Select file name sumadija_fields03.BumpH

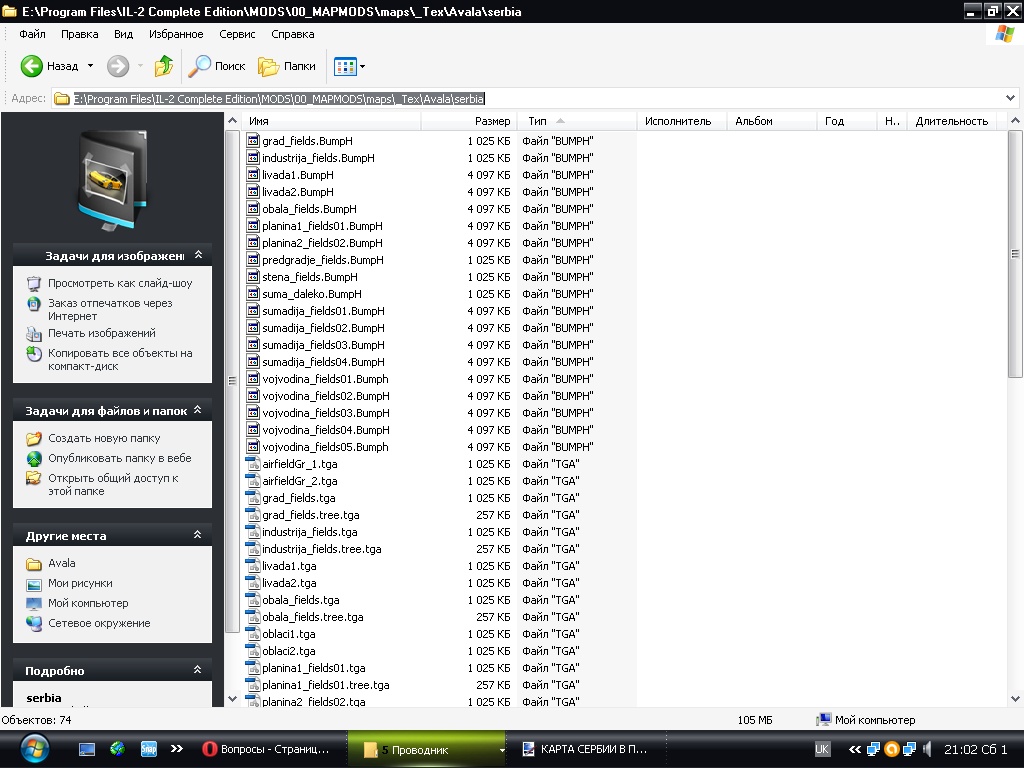point(323,345)
